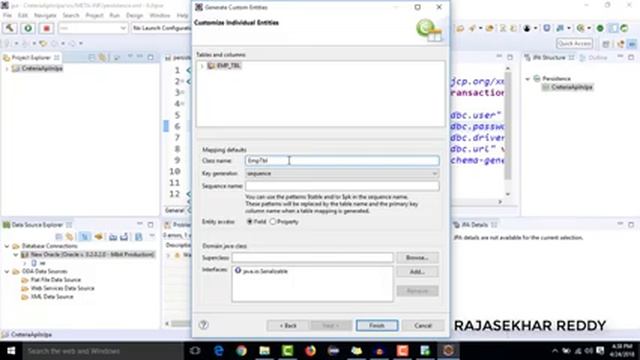Click the taskbar search box

click(102, 351)
